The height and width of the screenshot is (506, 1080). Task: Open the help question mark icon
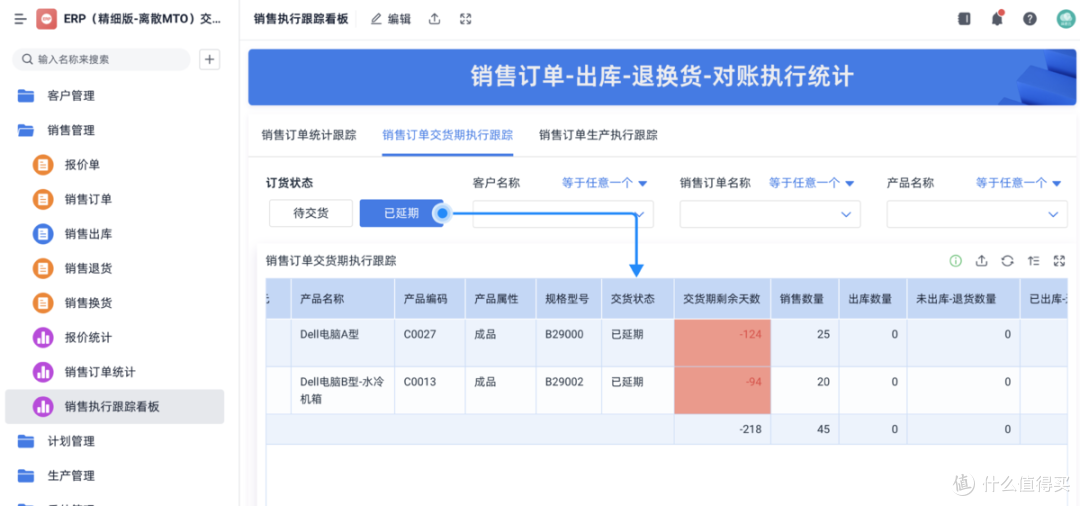click(1030, 19)
